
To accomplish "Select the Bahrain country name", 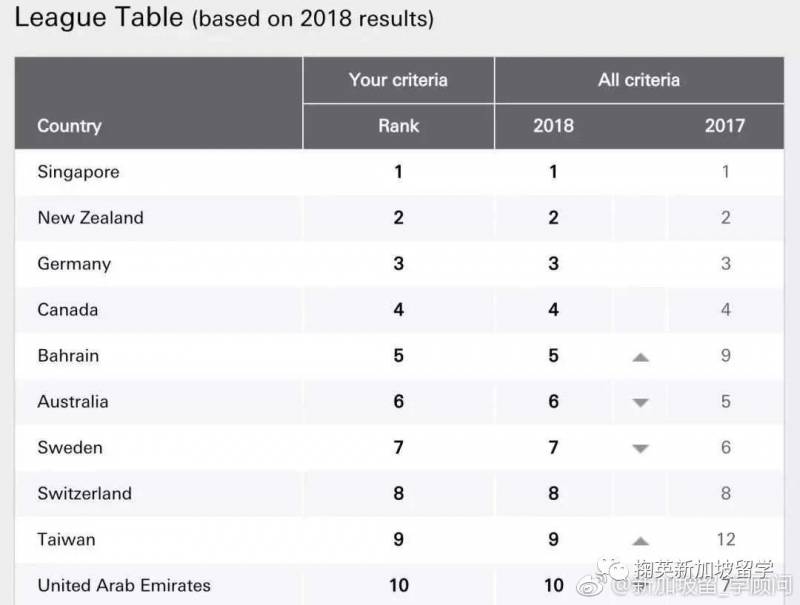I will coord(68,356).
